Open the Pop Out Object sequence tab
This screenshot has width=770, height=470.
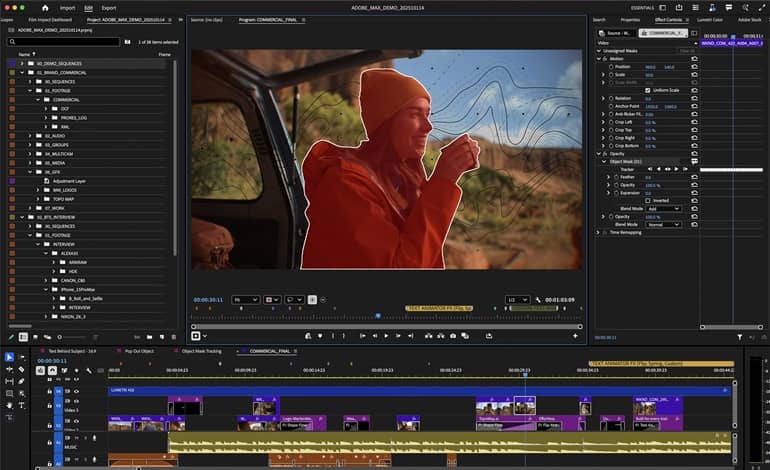tap(139, 351)
